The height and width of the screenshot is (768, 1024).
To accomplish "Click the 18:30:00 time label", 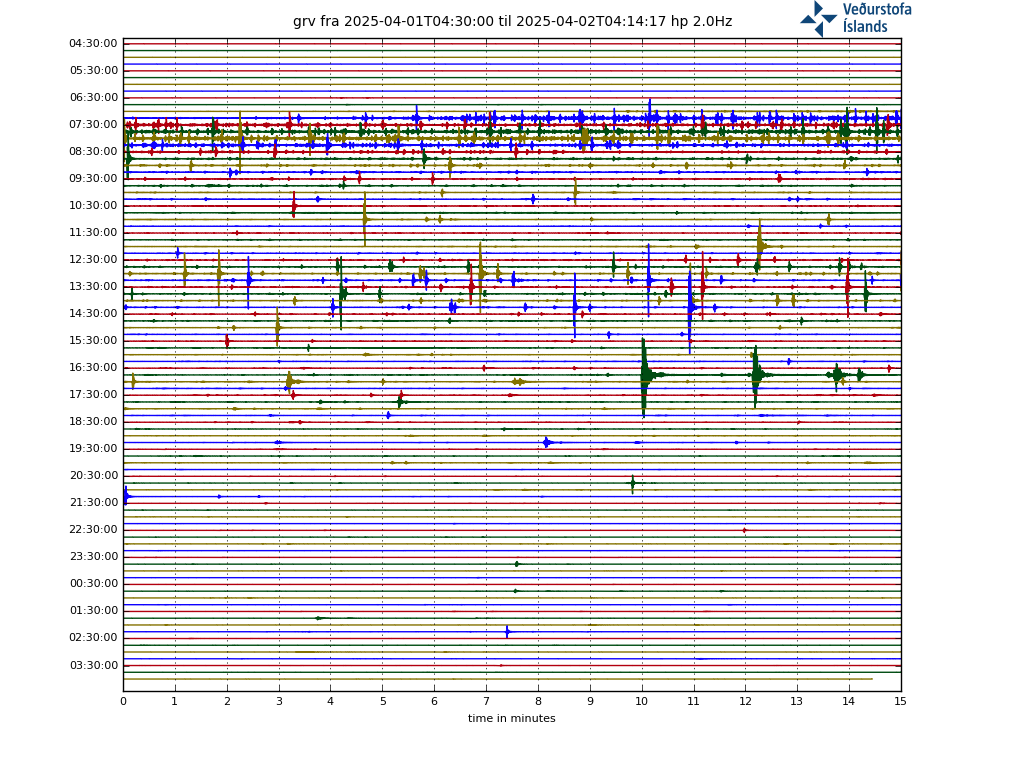I will tap(93, 421).
